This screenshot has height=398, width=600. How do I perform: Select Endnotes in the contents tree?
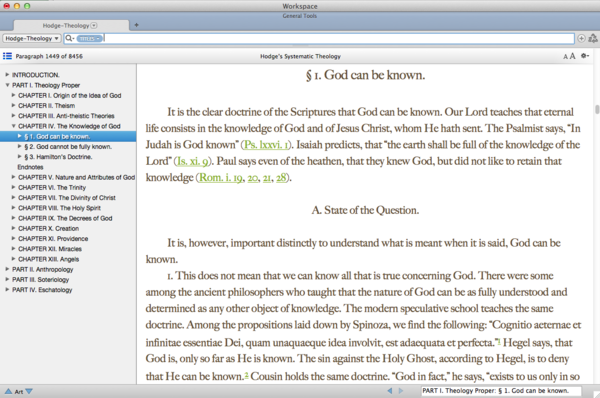coord(30,167)
